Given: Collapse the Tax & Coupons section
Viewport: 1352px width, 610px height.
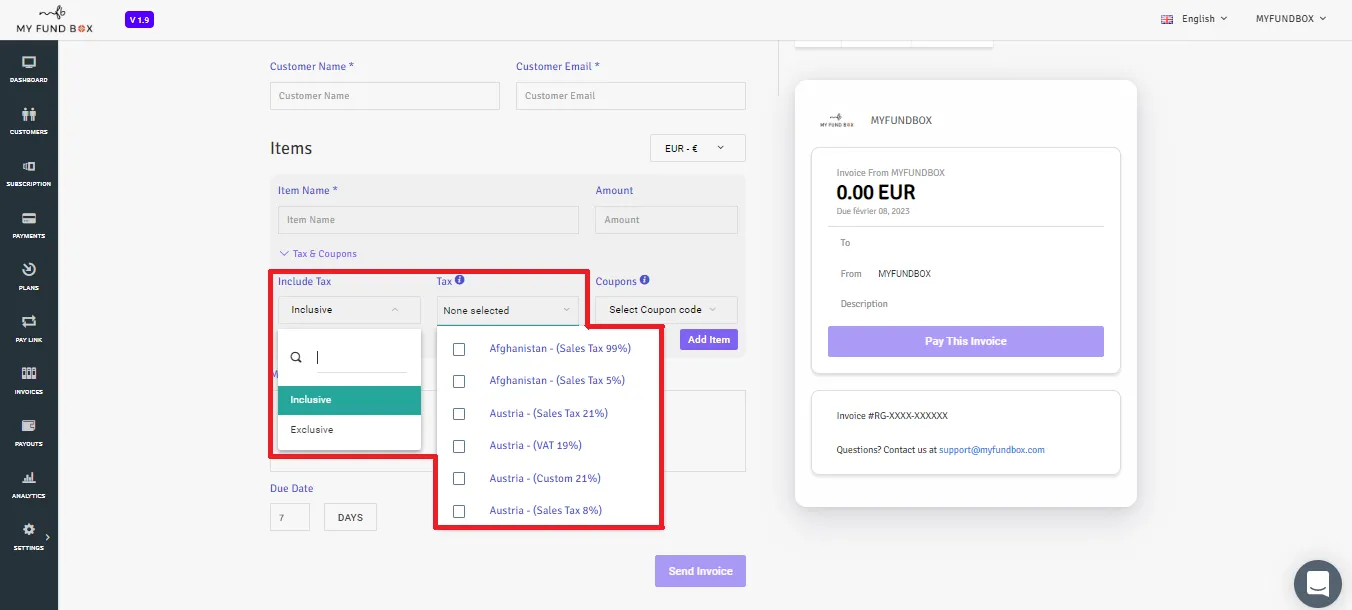Looking at the screenshot, I should [x=319, y=254].
